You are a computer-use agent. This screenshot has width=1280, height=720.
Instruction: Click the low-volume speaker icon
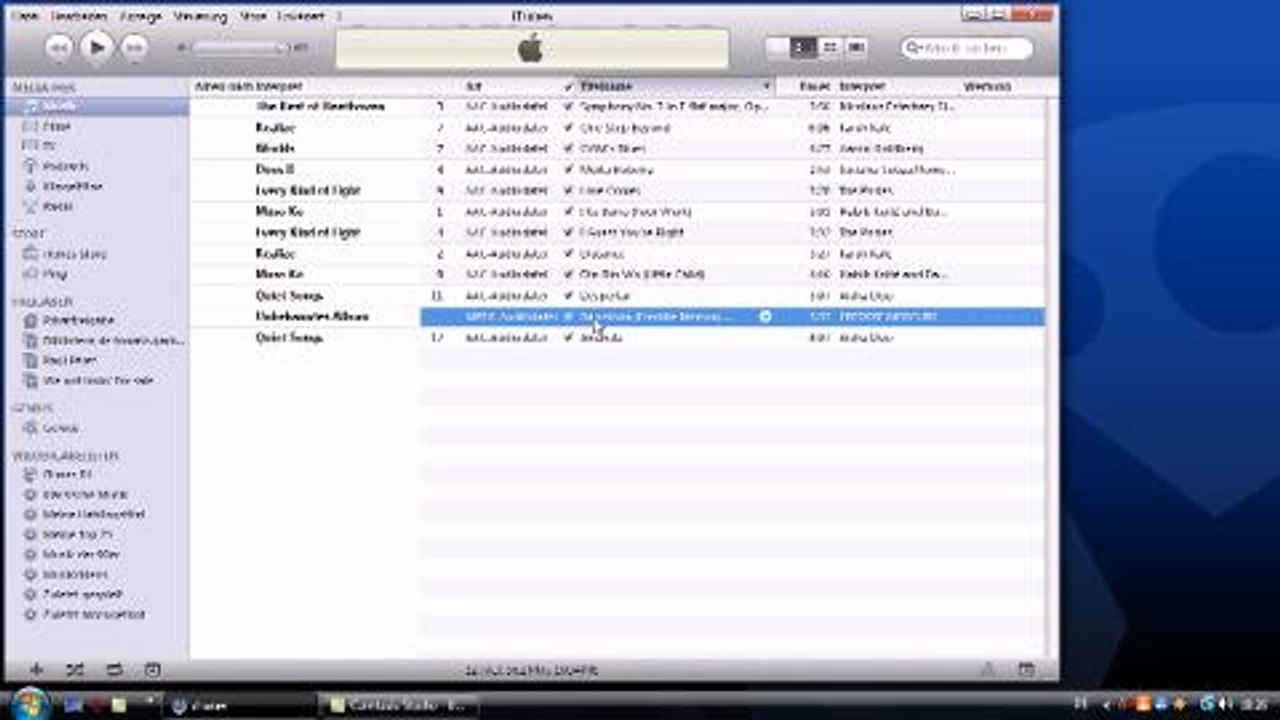point(182,47)
